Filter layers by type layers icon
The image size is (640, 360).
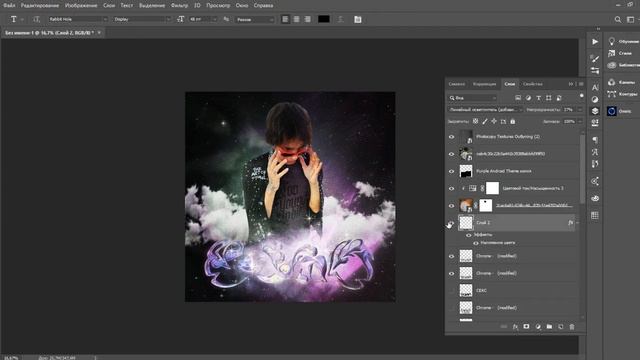click(x=538, y=98)
